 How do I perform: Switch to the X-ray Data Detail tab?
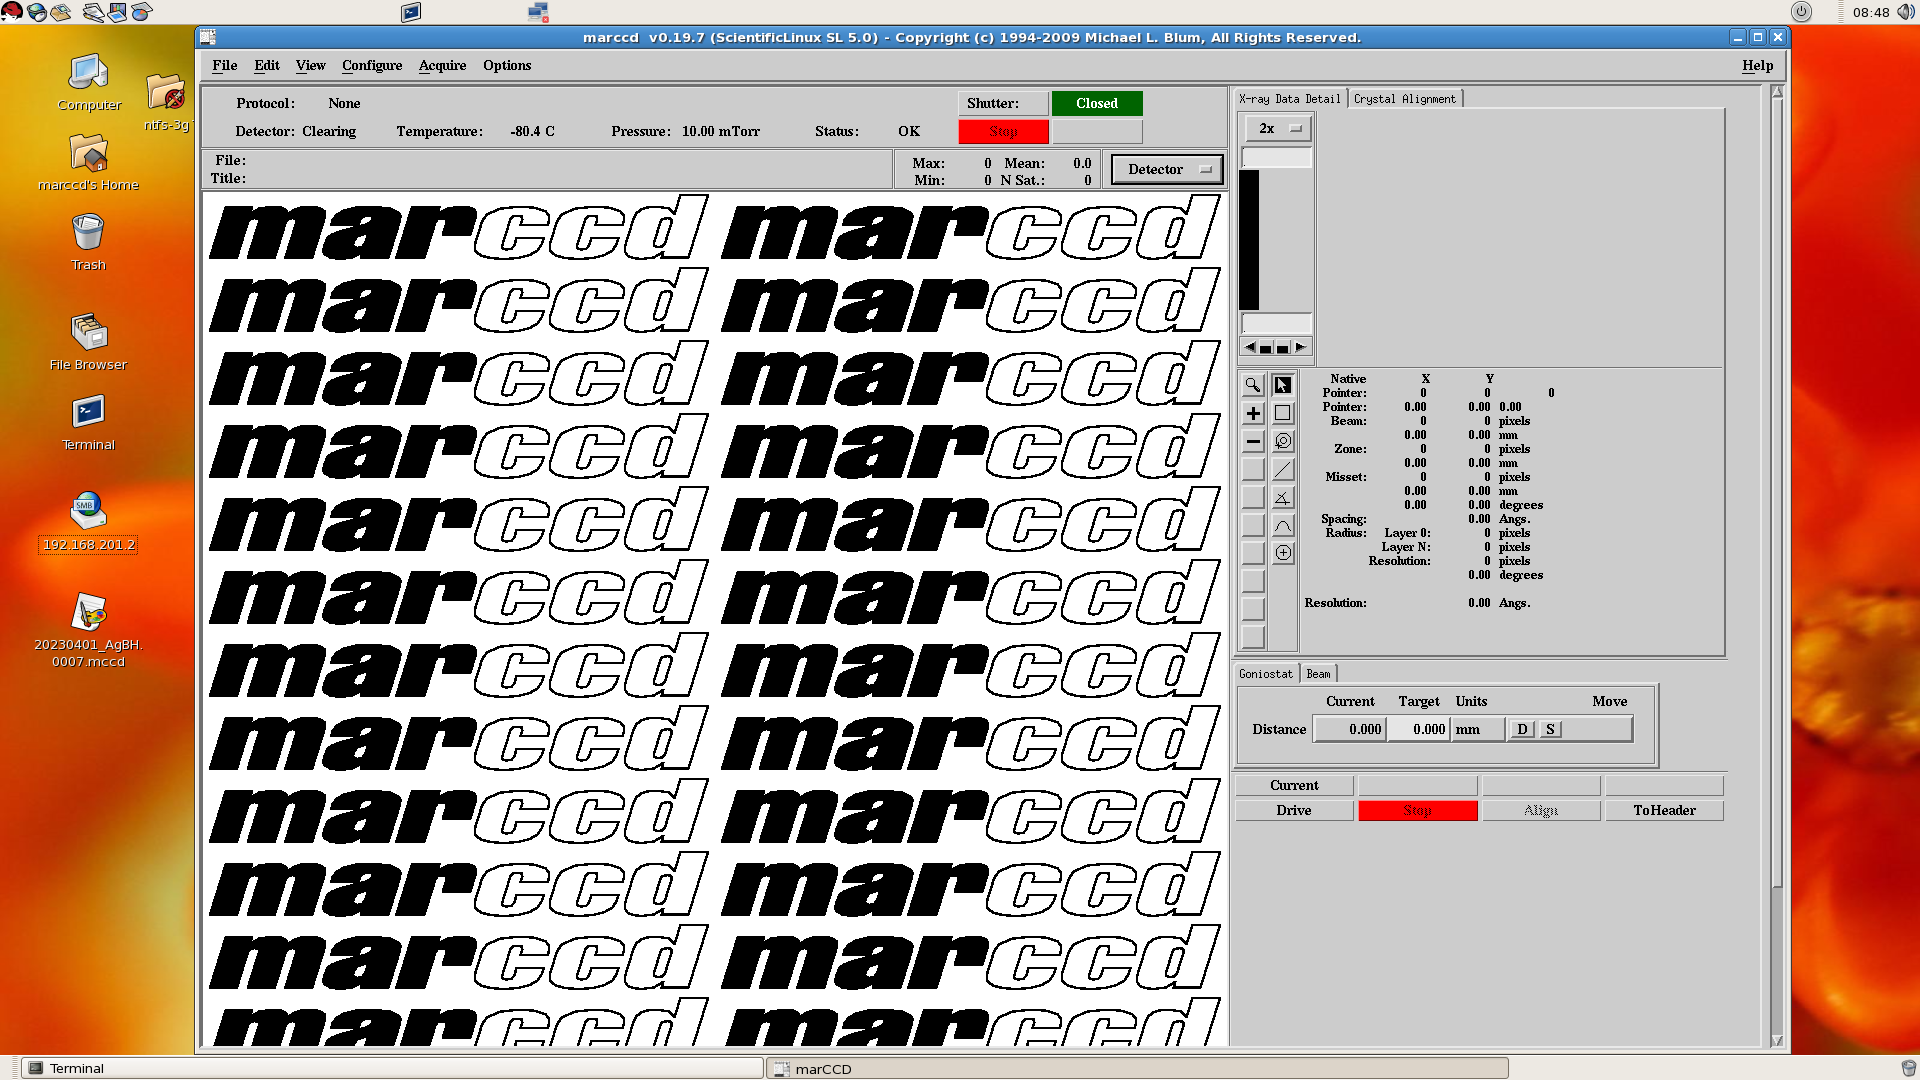(1290, 99)
